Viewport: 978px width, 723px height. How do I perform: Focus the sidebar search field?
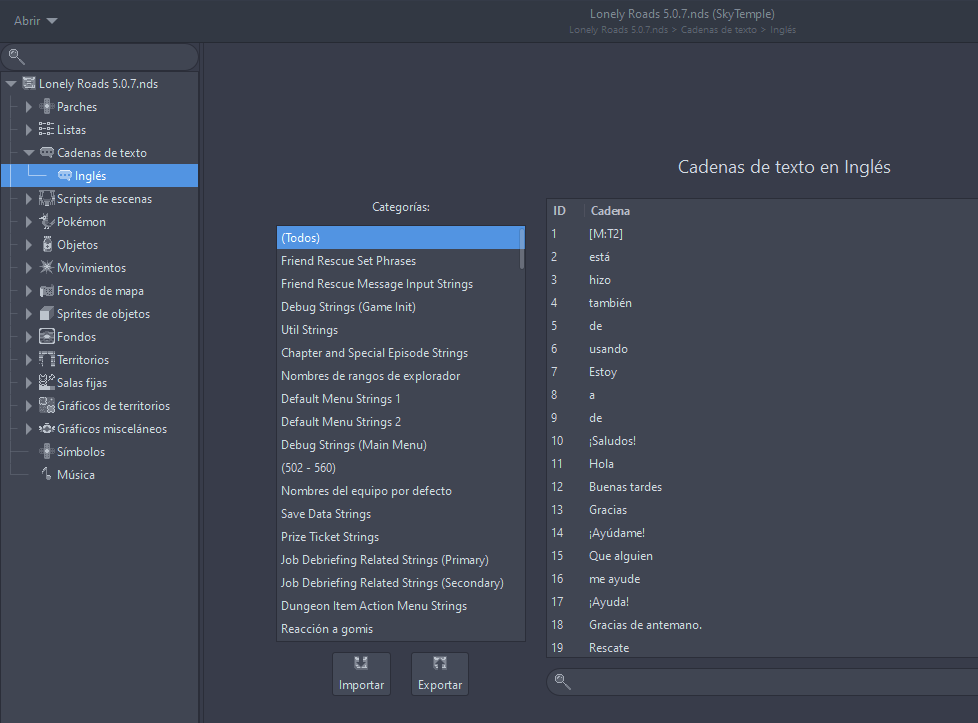tap(105, 57)
